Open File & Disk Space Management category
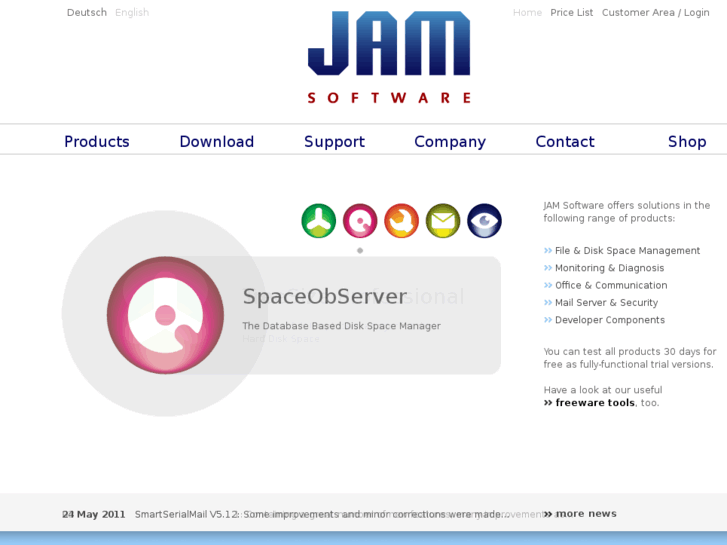The image size is (727, 545). (x=627, y=250)
